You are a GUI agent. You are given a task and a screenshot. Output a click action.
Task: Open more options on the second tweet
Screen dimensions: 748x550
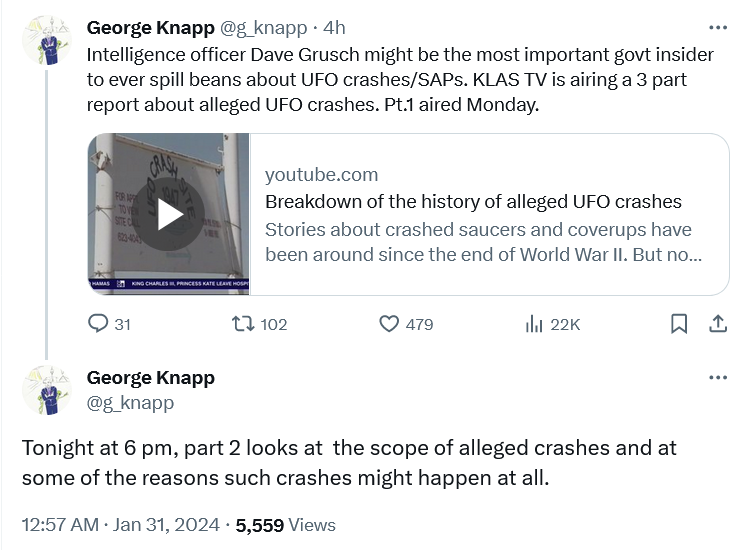point(717,378)
